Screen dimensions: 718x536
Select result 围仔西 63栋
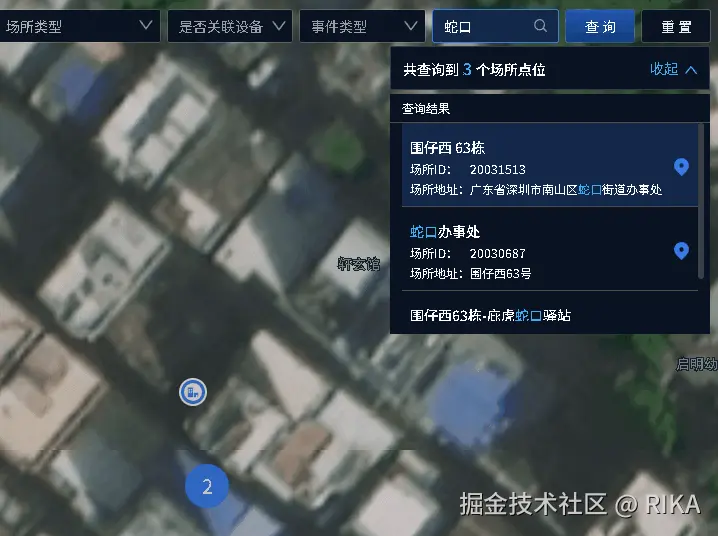pyautogui.click(x=549, y=165)
